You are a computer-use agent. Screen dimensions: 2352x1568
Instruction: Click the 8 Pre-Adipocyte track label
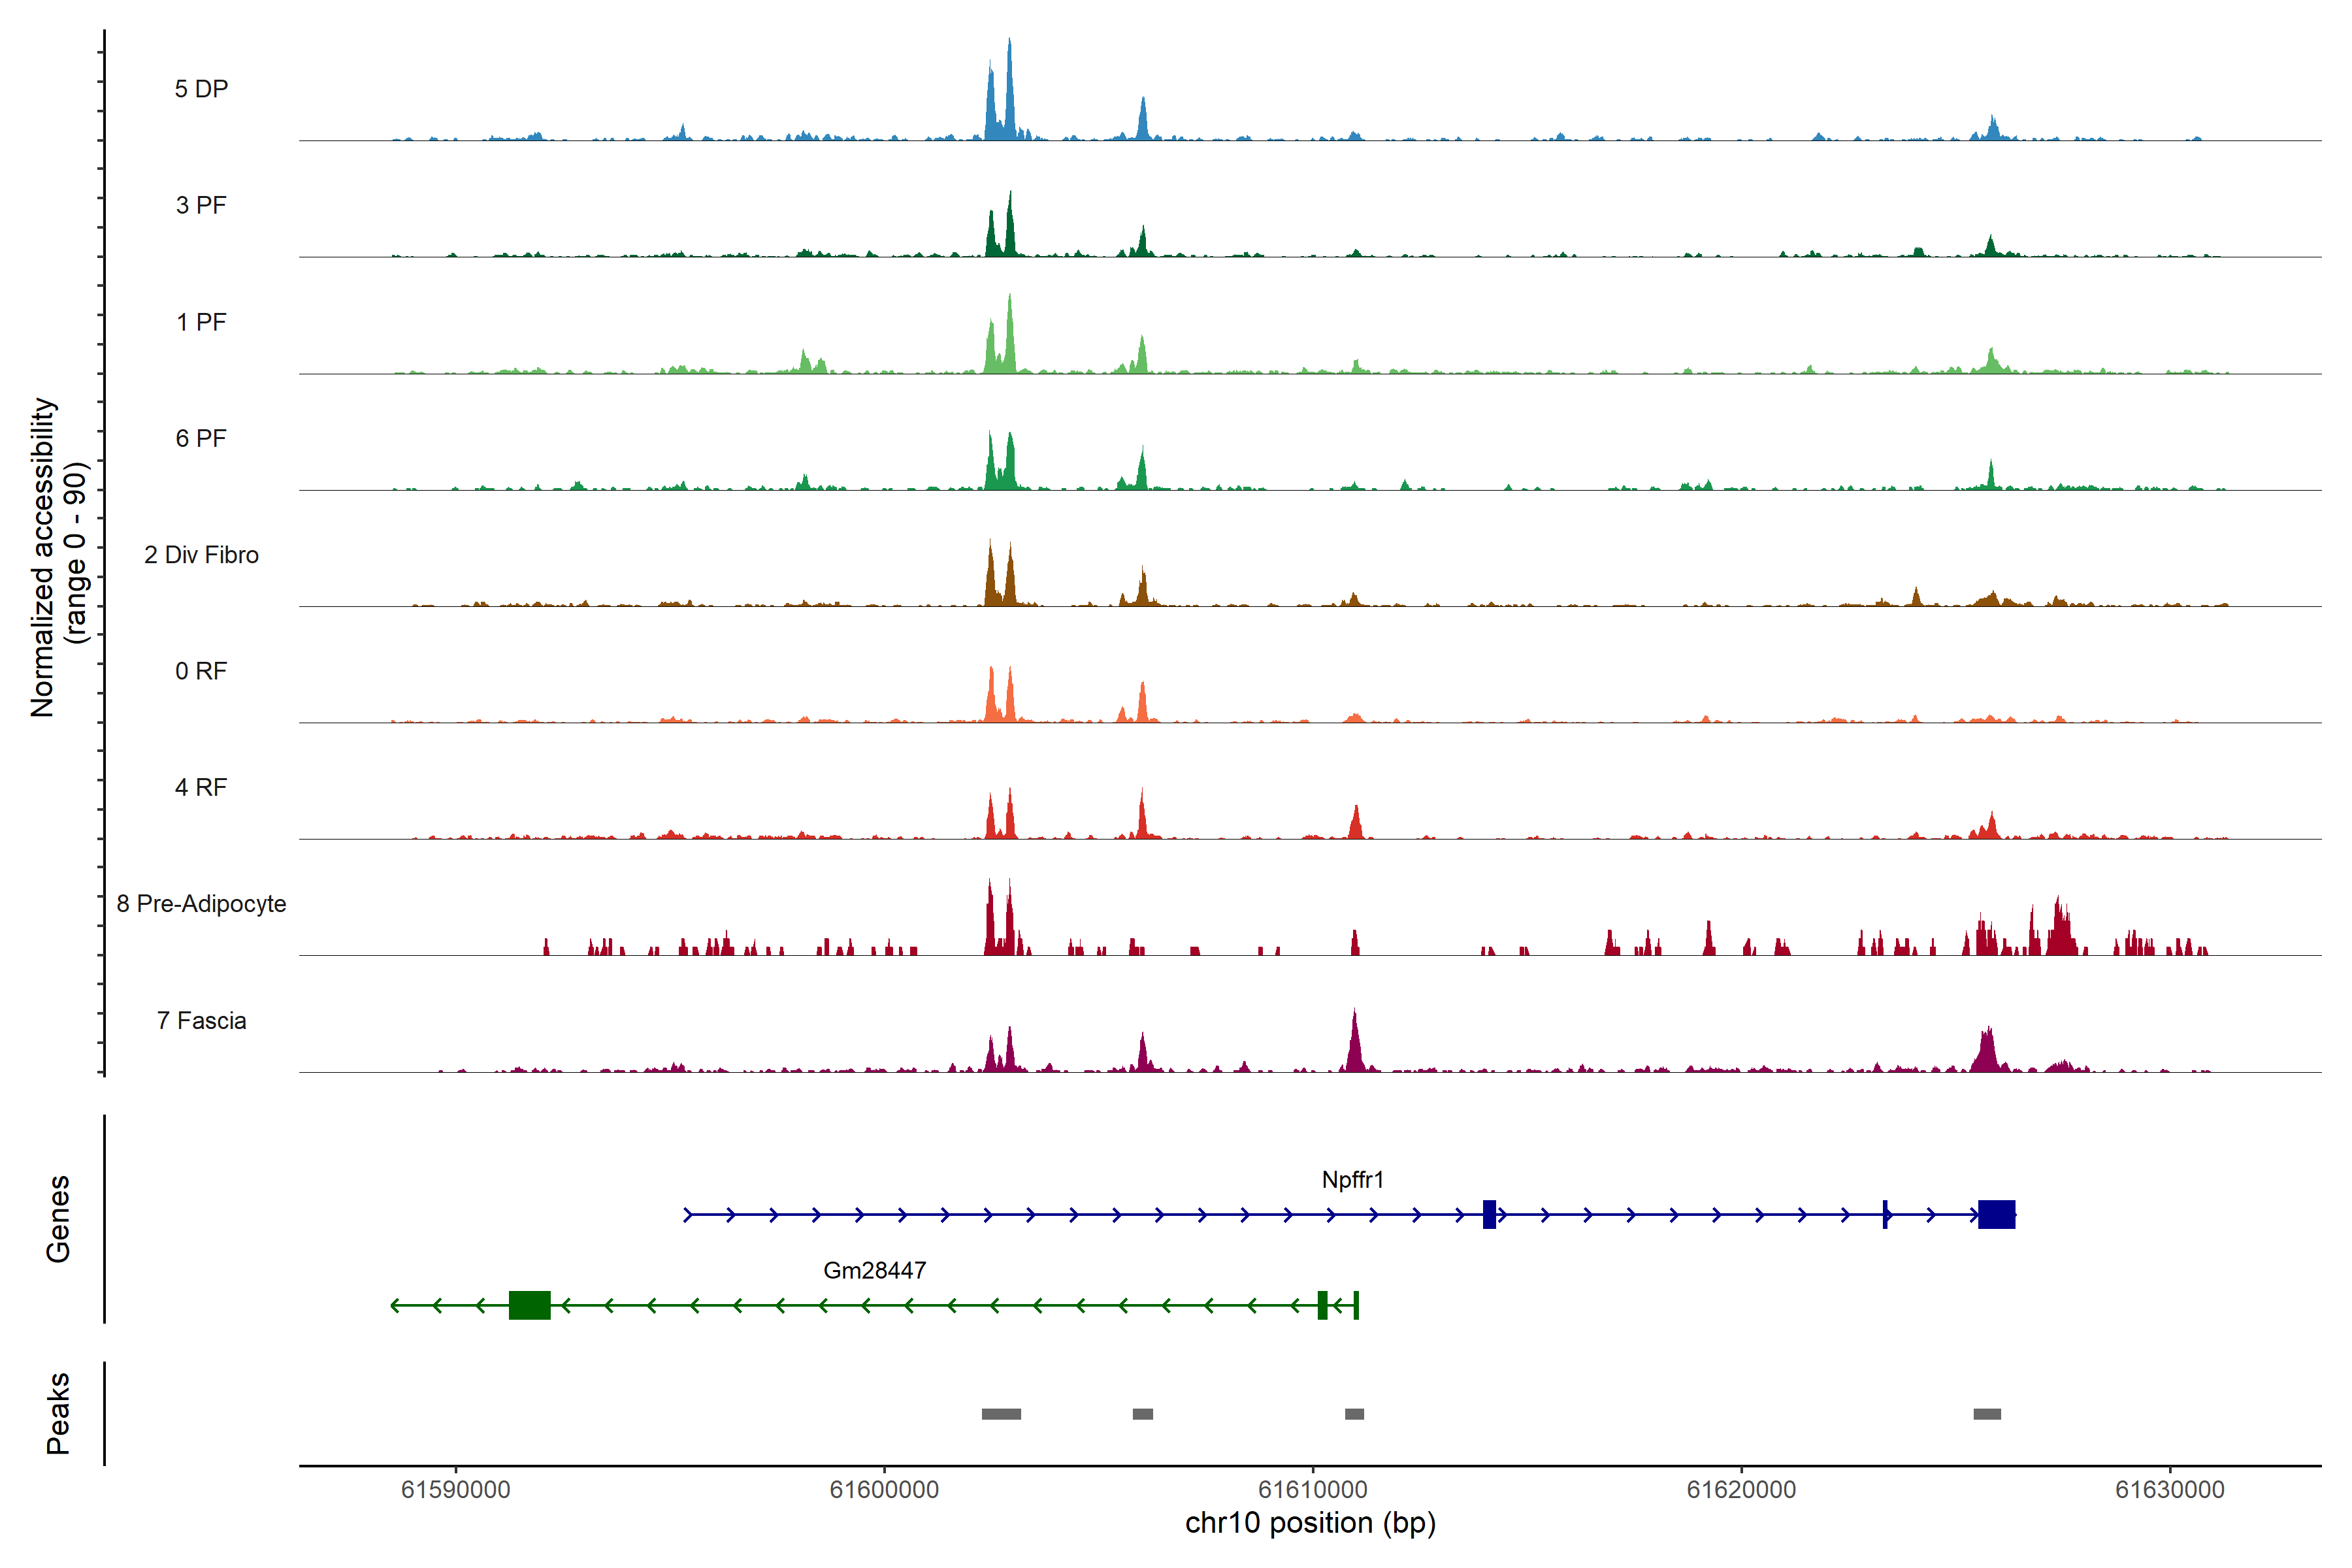click(x=201, y=904)
